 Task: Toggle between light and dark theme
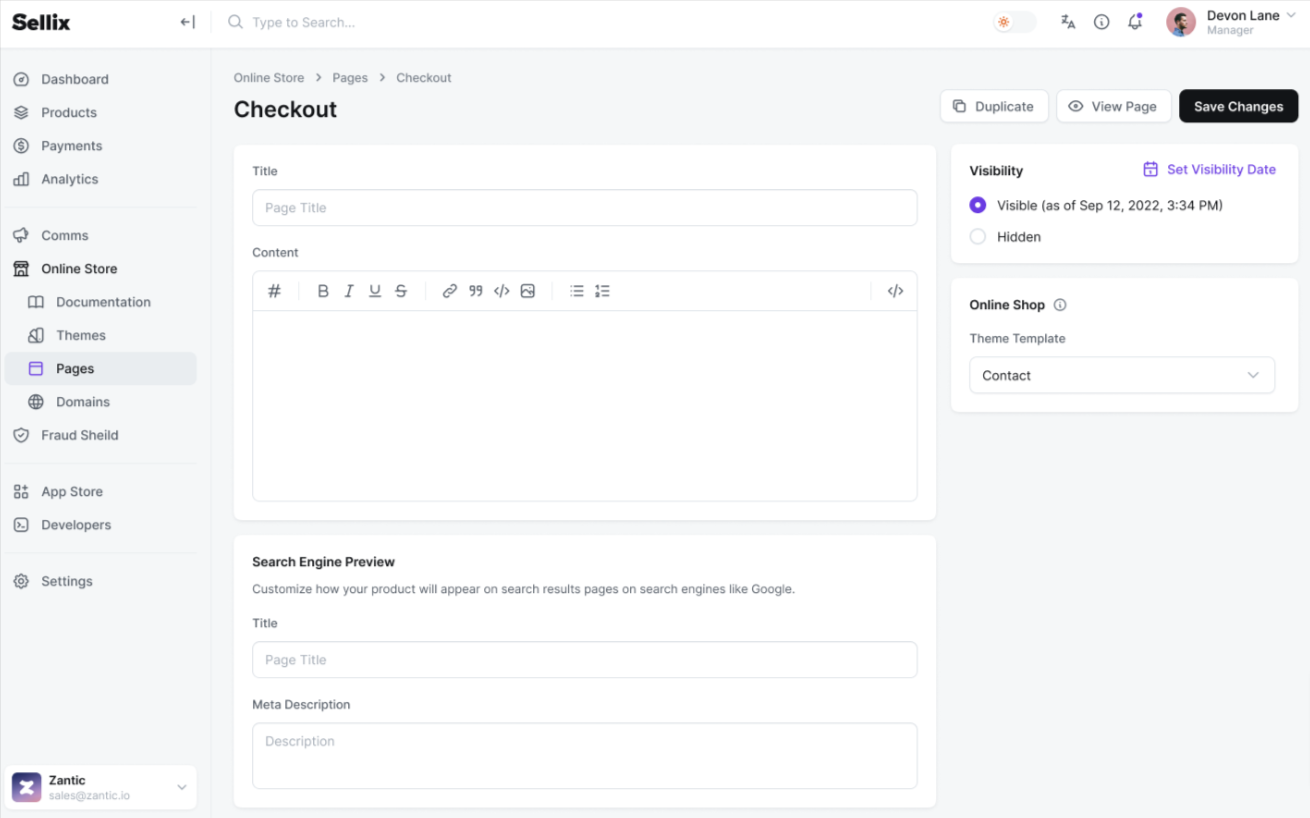1013,21
